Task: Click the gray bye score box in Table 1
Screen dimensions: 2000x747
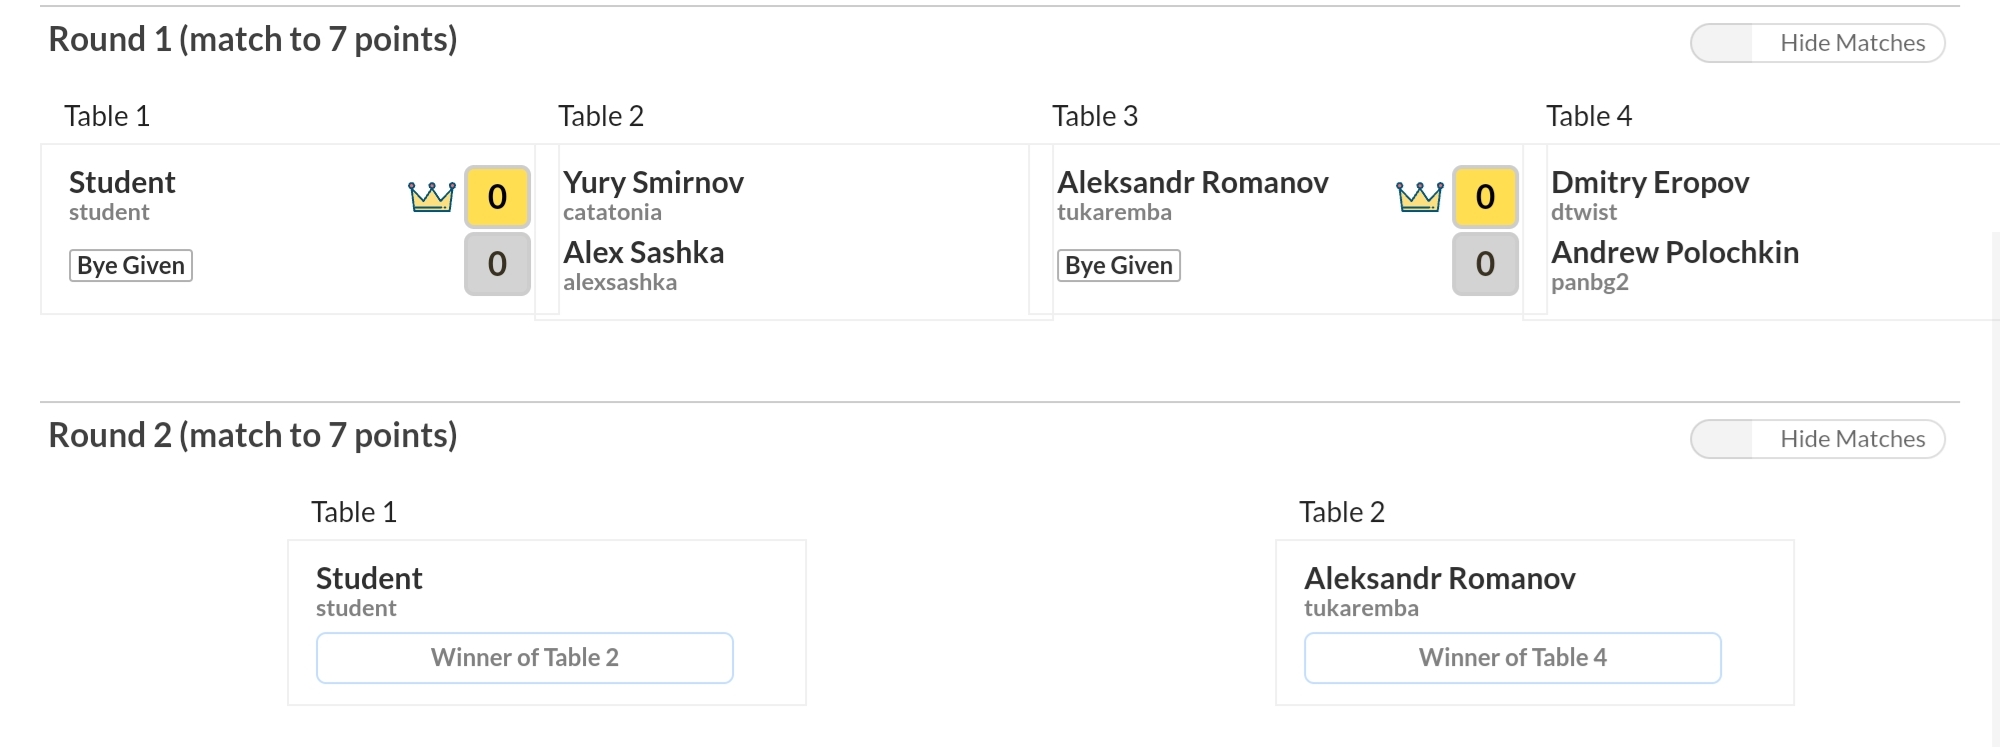Action: [497, 264]
